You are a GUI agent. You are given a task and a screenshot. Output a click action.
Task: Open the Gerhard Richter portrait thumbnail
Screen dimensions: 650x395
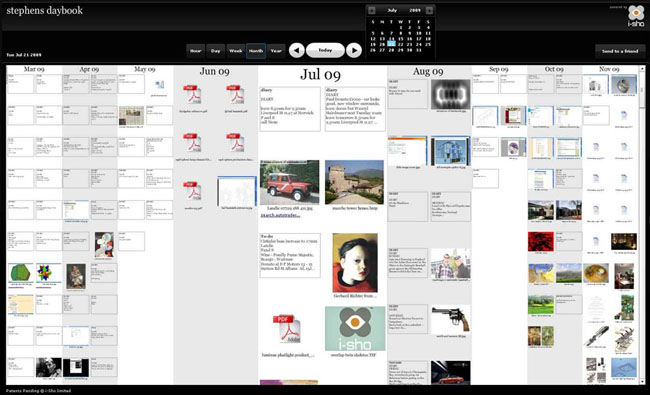tap(355, 263)
